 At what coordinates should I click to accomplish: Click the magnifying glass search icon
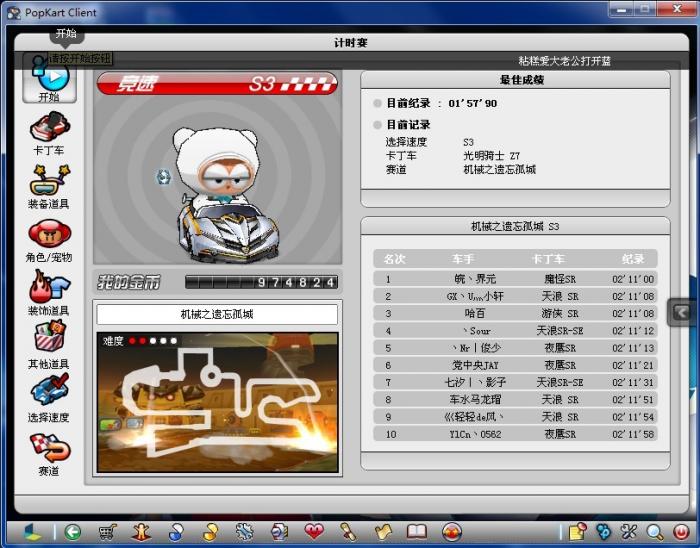click(654, 532)
